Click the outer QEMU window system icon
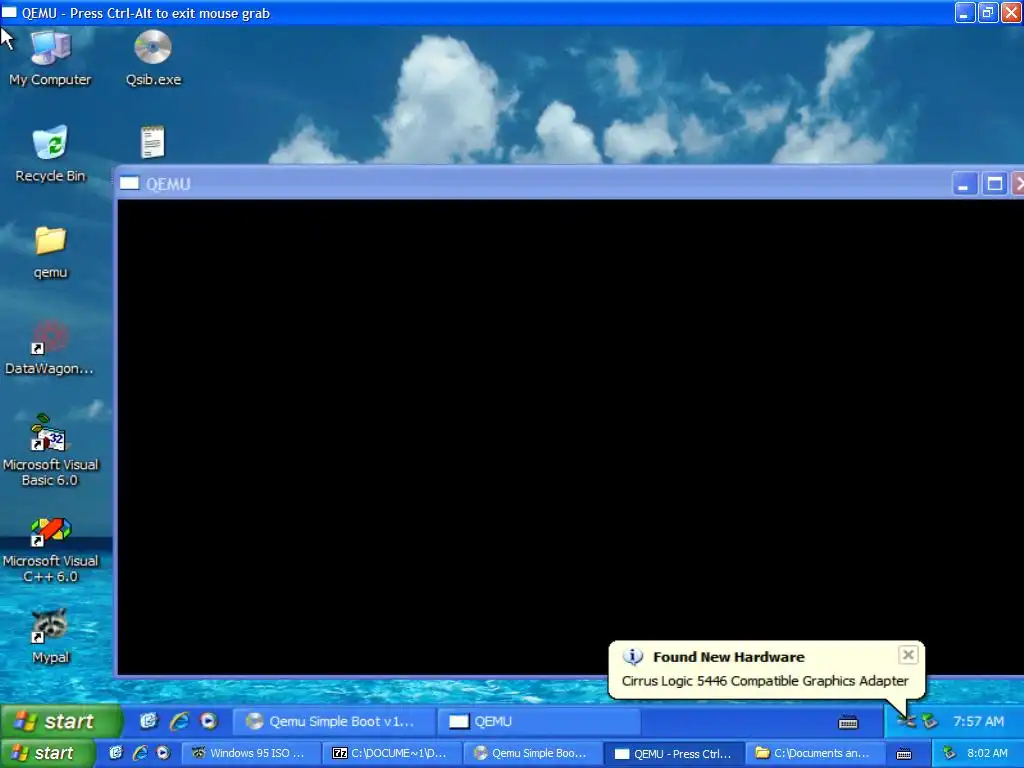 (x=9, y=12)
